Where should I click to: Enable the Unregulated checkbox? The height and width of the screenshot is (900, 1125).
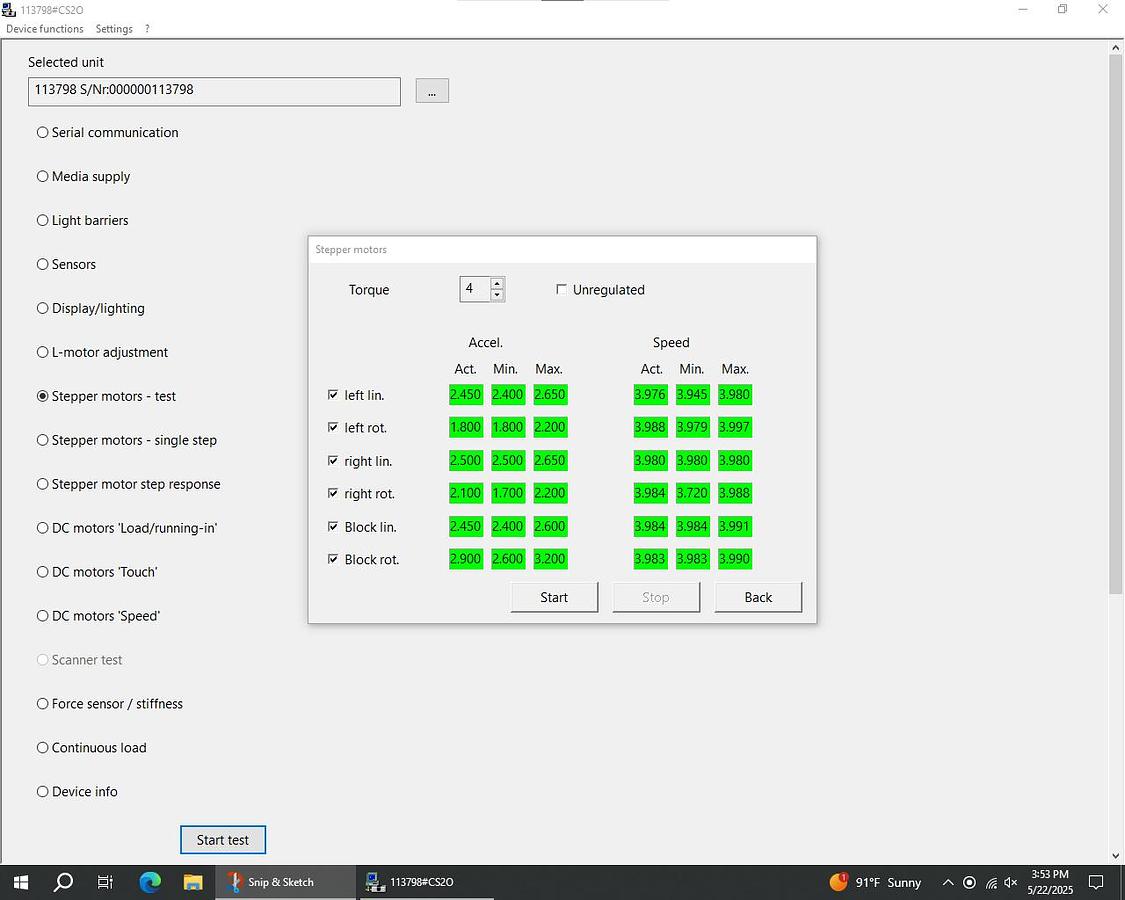click(561, 290)
